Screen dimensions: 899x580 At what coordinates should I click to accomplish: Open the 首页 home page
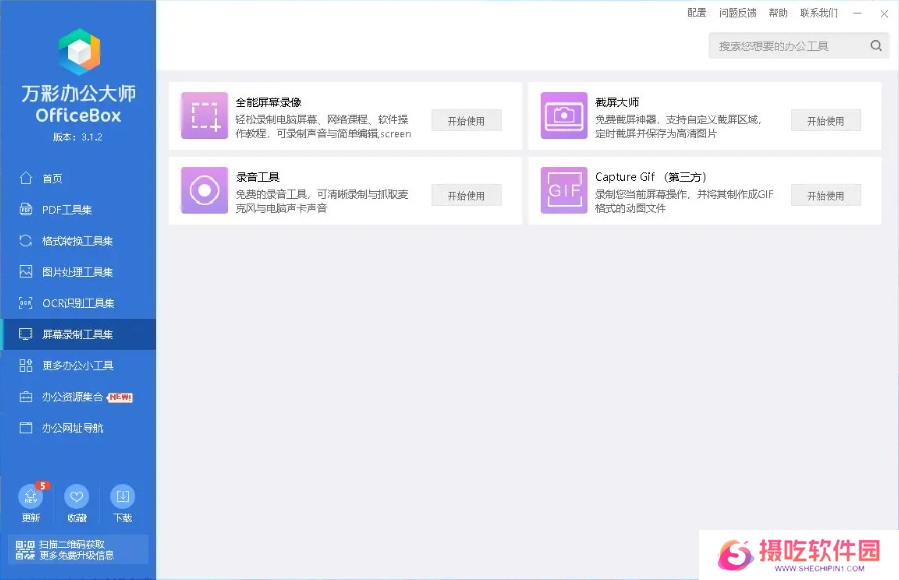52,179
